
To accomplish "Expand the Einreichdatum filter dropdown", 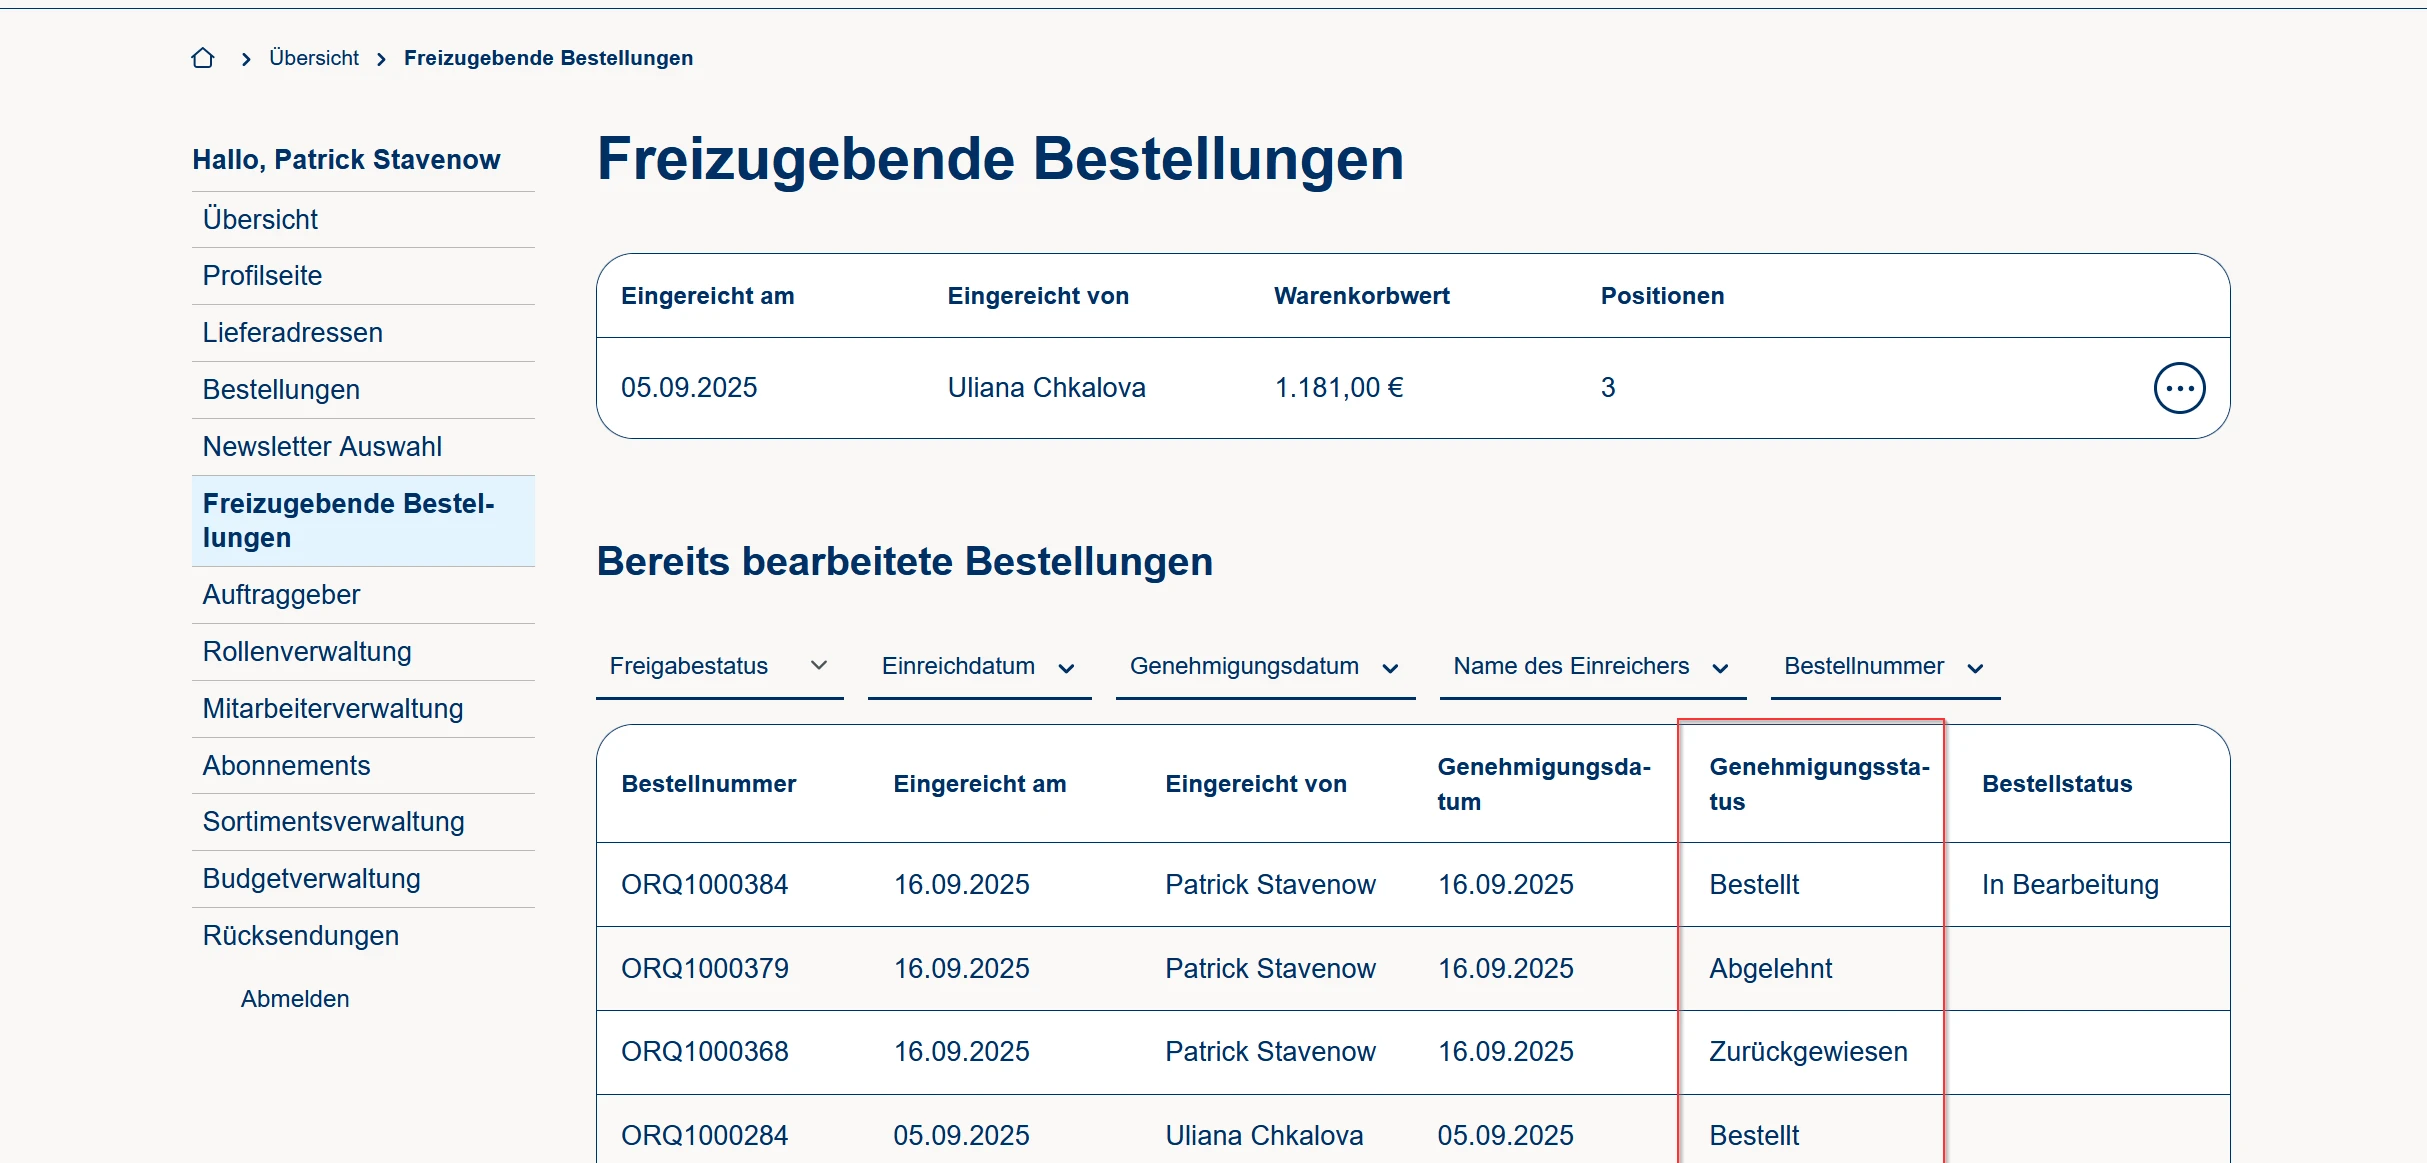I will point(978,667).
